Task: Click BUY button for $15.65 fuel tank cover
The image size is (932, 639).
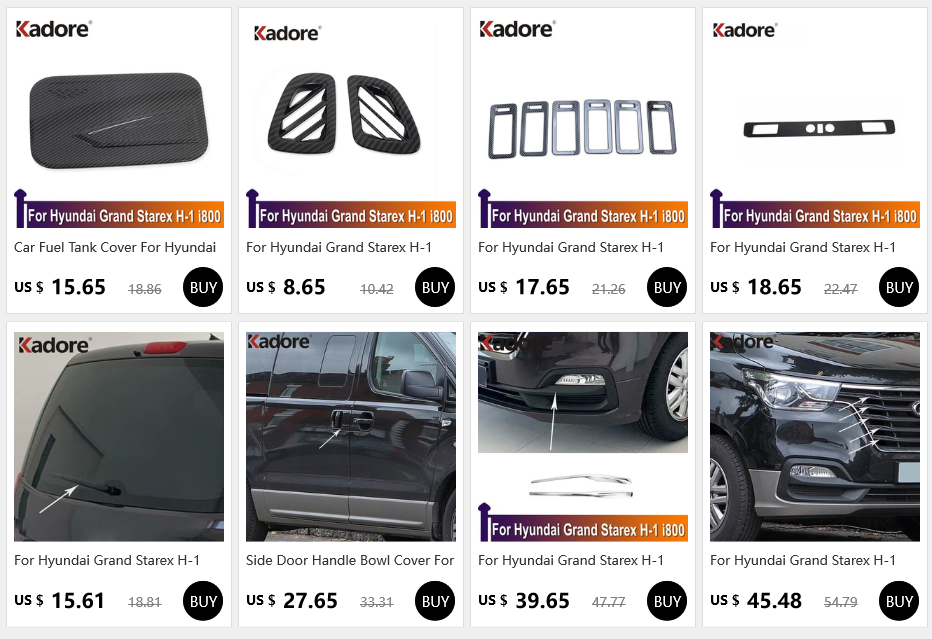Action: (x=203, y=287)
